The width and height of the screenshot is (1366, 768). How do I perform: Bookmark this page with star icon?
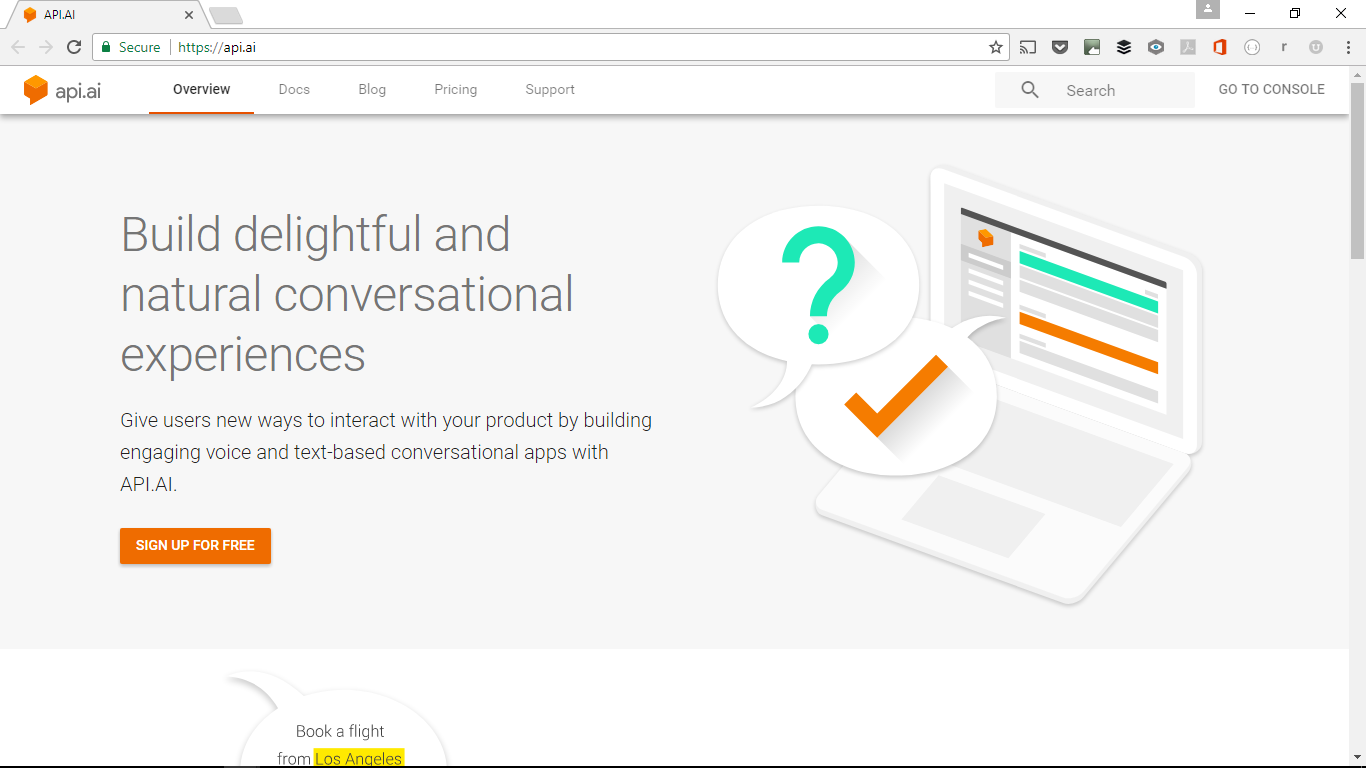(x=996, y=47)
